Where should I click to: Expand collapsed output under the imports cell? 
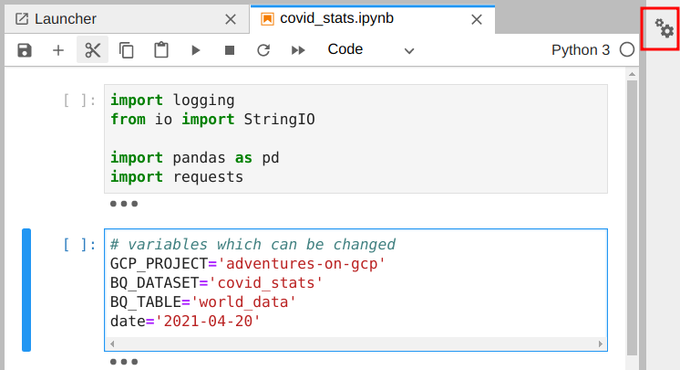click(124, 203)
